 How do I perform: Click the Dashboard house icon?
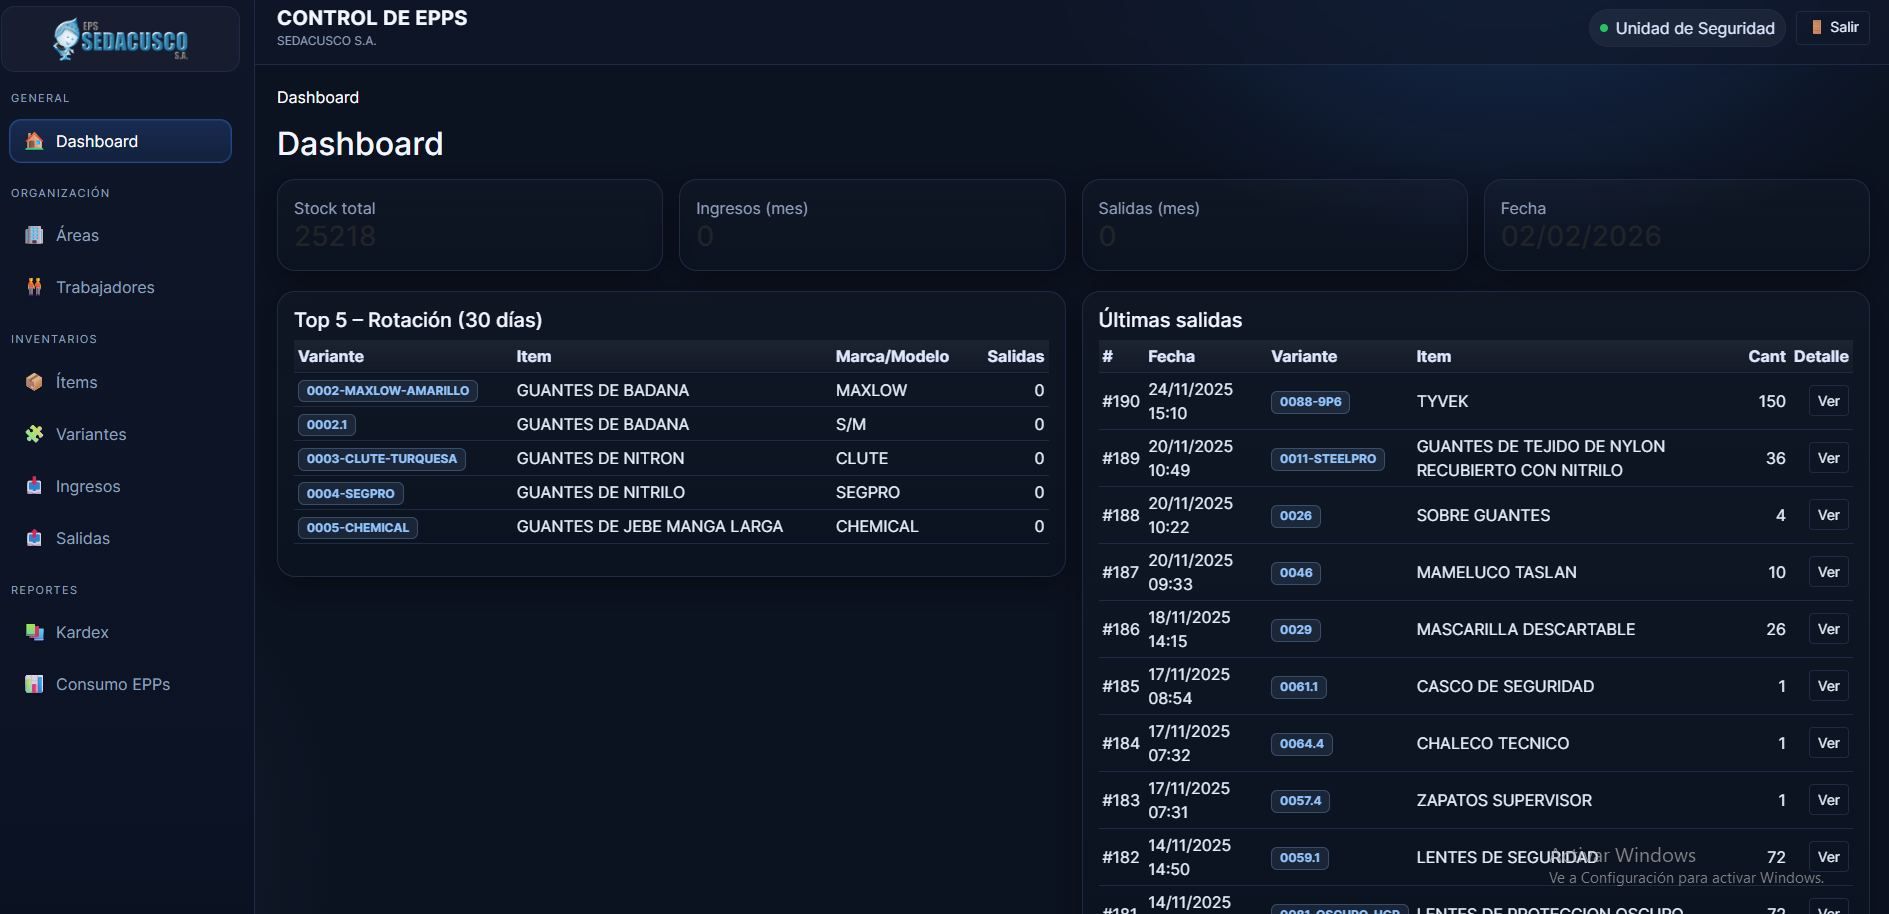[34, 141]
